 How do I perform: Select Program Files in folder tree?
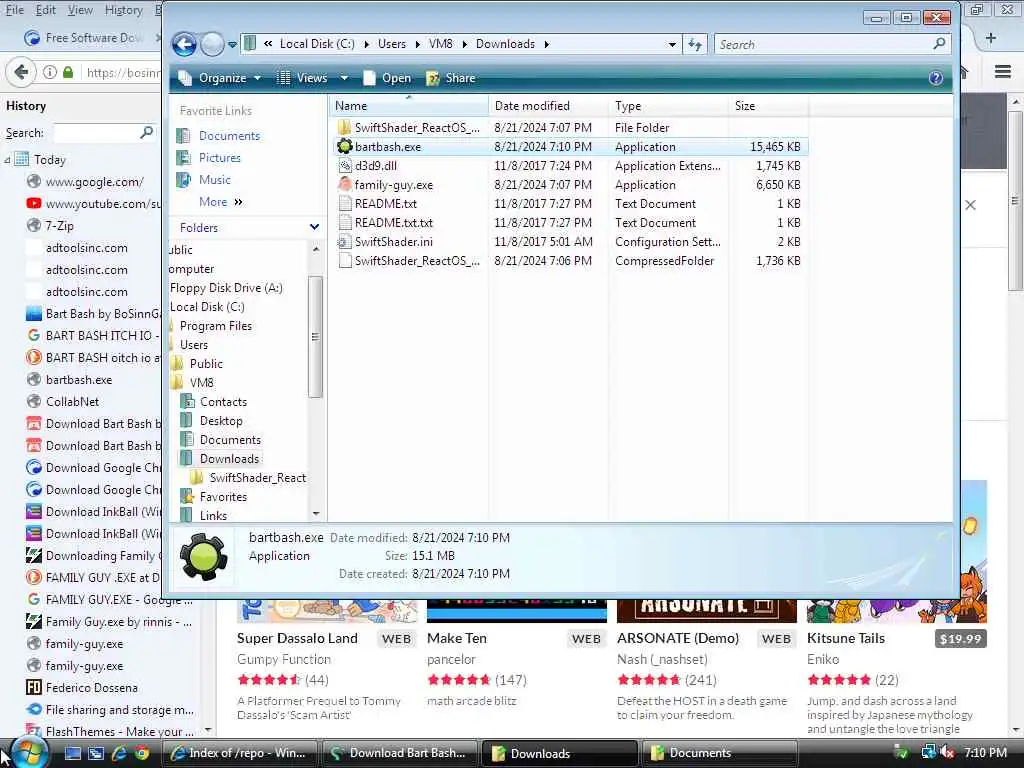coord(216,326)
